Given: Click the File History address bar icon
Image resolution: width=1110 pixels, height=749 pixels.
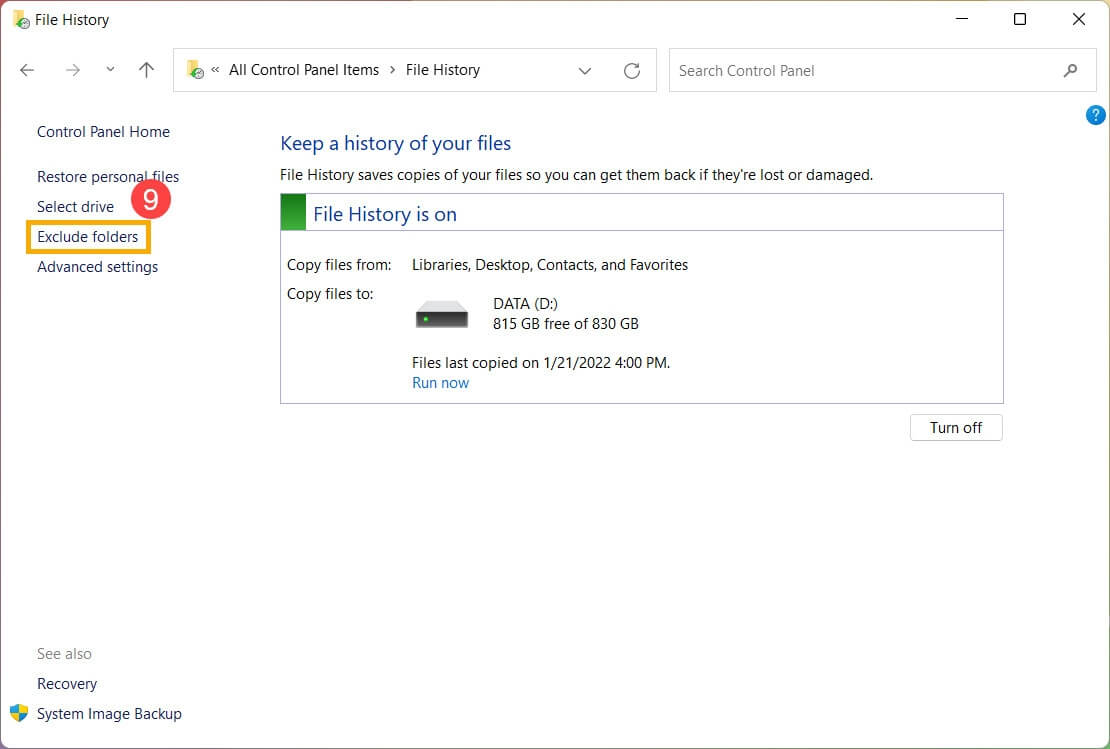Looking at the screenshot, I should [195, 70].
